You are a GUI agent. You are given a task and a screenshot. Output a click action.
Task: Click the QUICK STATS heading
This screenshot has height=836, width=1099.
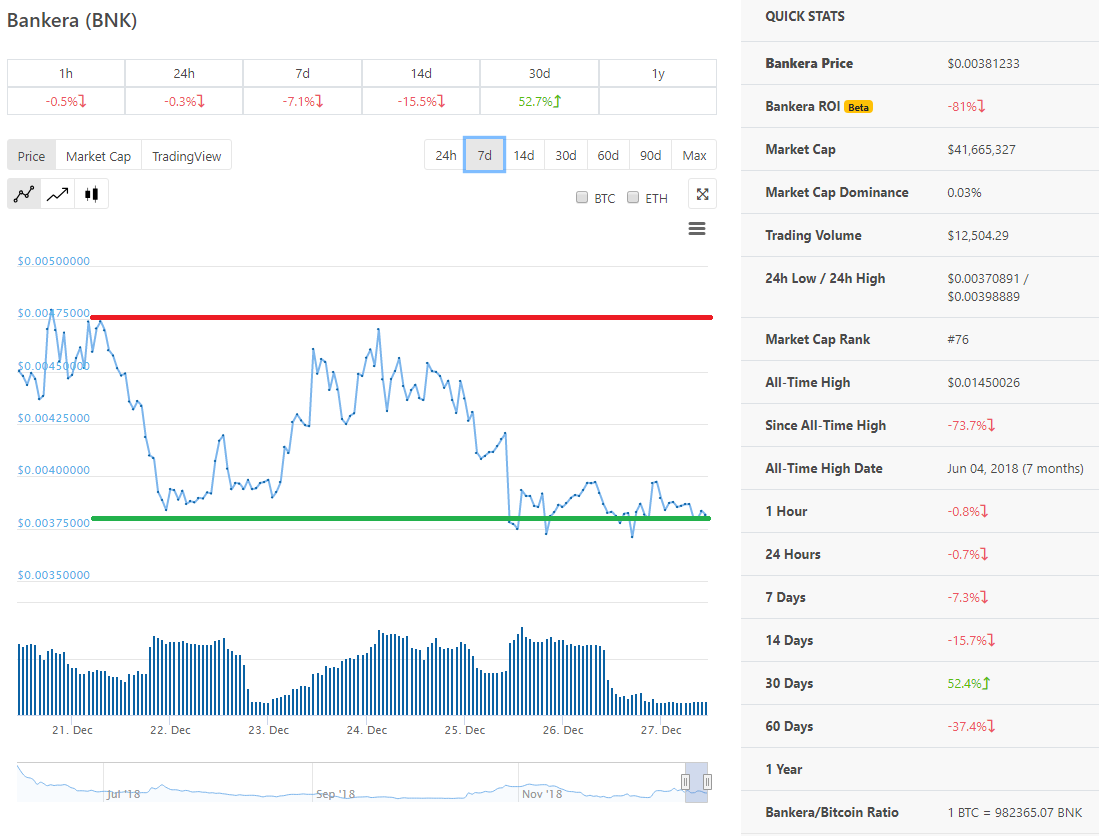[805, 16]
